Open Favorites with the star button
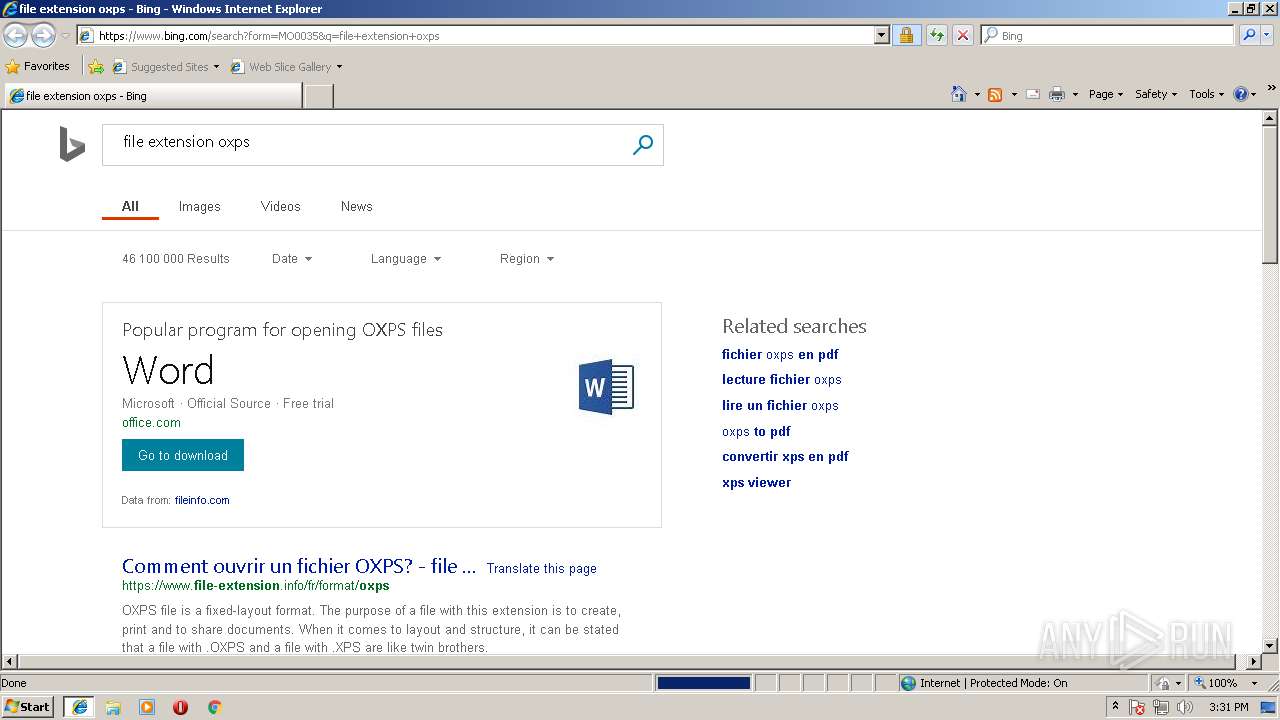The width and height of the screenshot is (1280, 720). tap(38, 67)
